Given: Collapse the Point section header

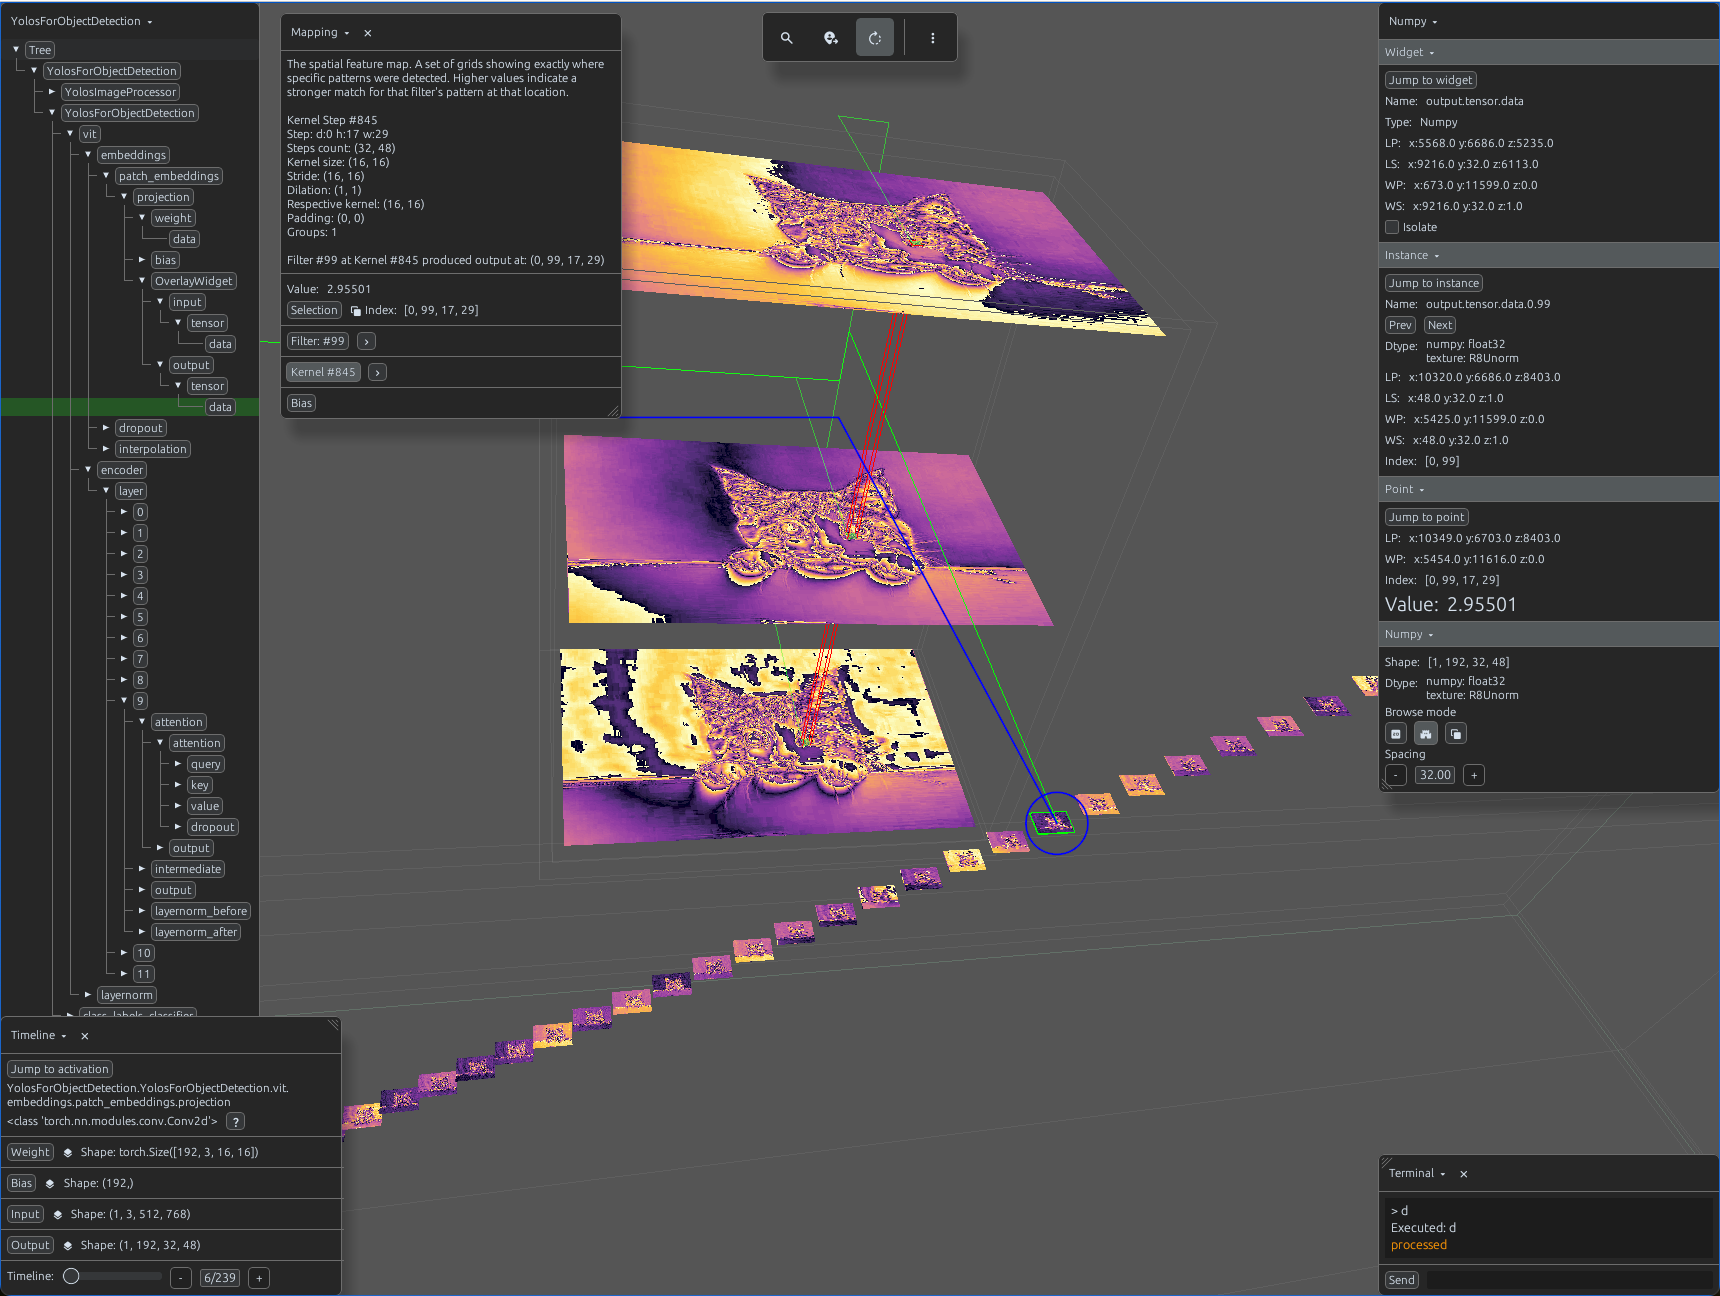Looking at the screenshot, I should pos(1405,490).
